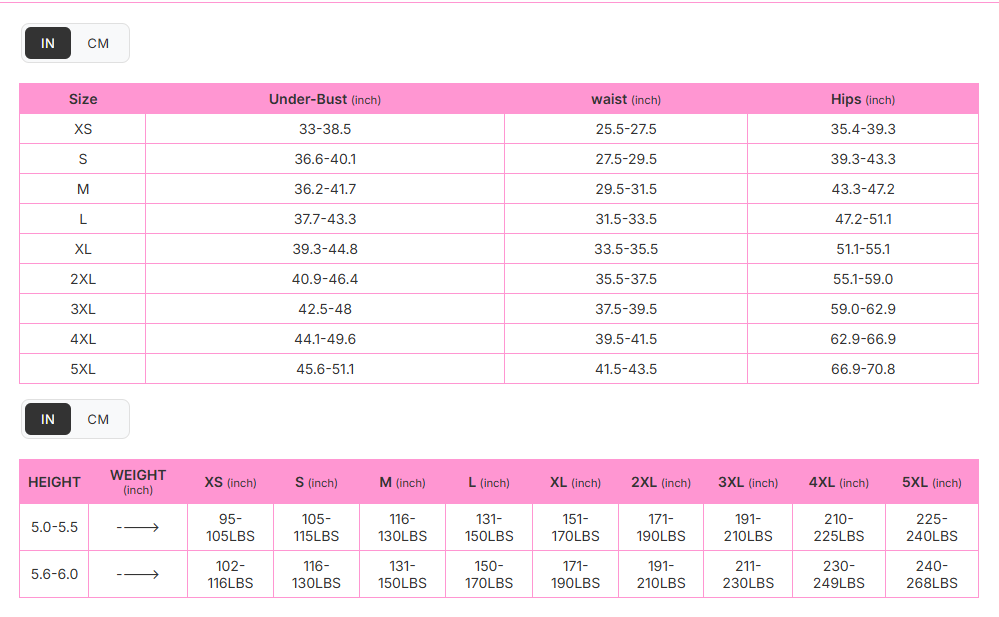This screenshot has width=999, height=617.
Task: Click the 240-268LBS weight cell
Action: 931,574
